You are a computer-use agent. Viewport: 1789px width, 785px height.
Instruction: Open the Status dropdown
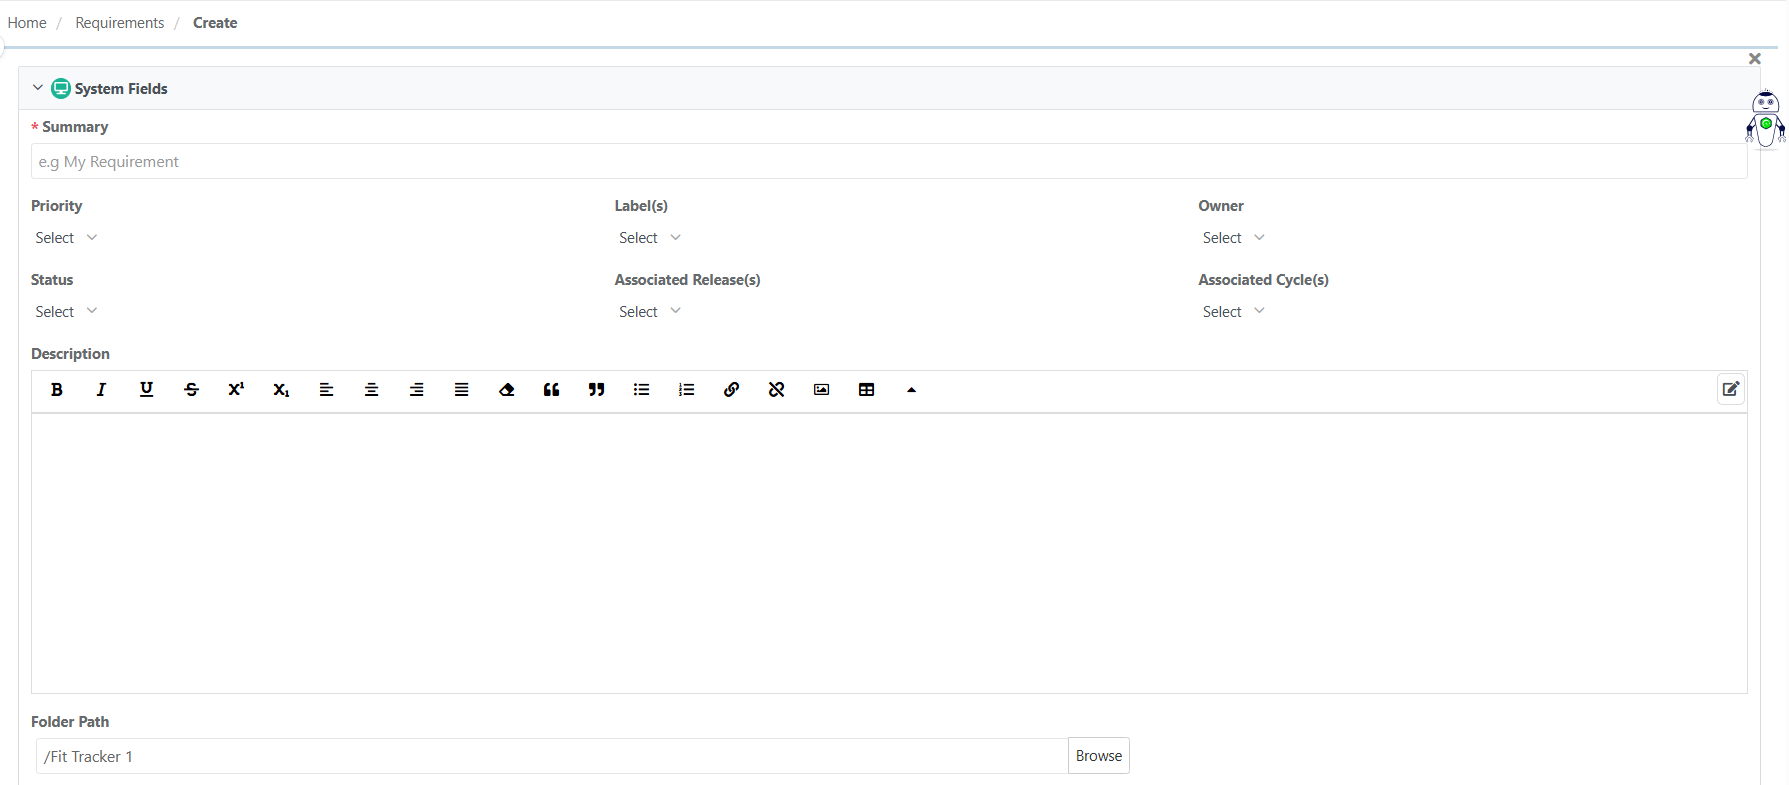coord(66,312)
